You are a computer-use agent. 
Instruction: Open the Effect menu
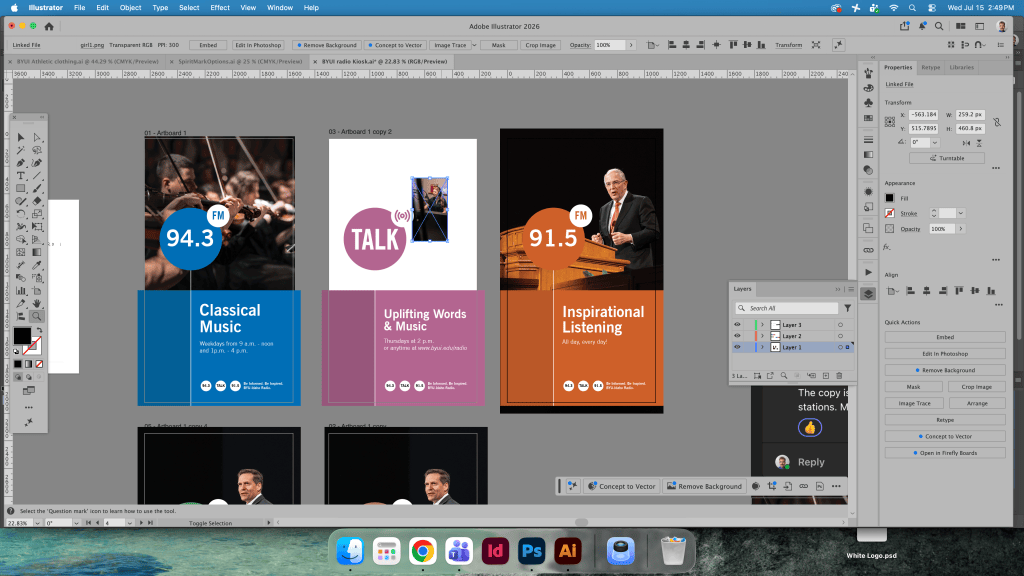coord(219,8)
